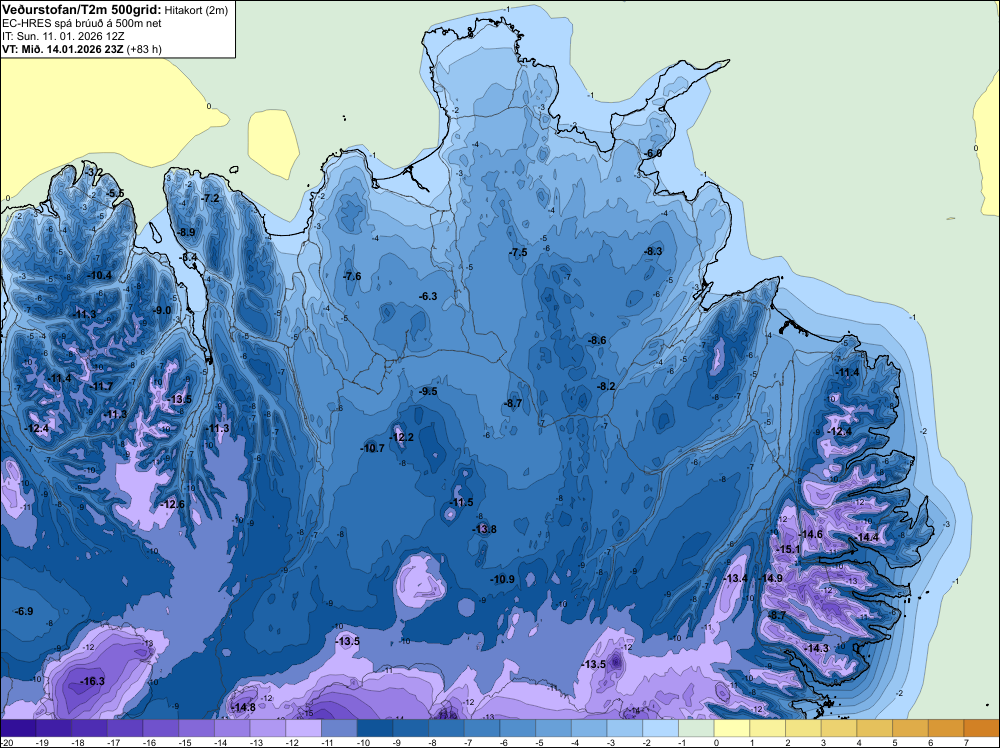1000x748 pixels.
Task: Click the -7.6 temperature label
Action: (351, 276)
